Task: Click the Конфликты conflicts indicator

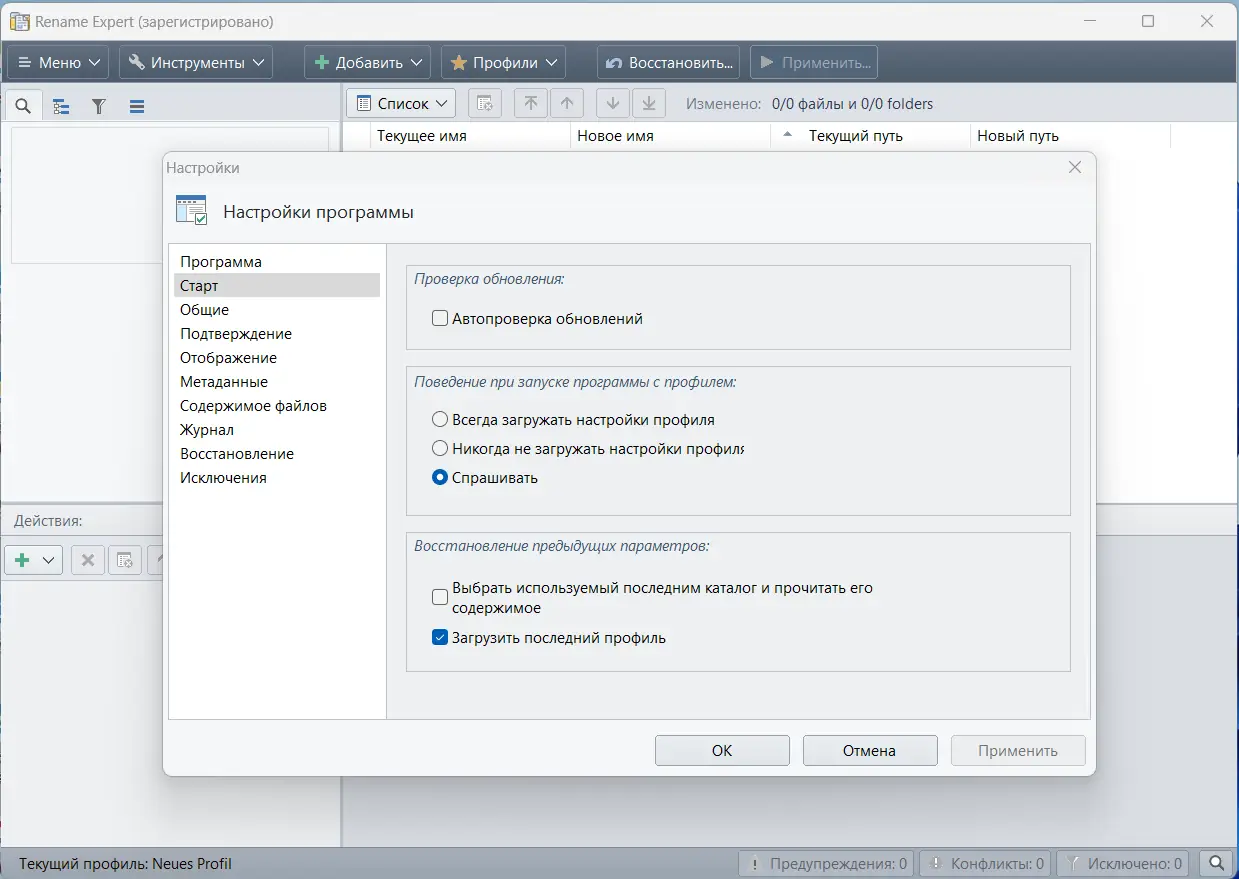Action: pyautogui.click(x=986, y=863)
